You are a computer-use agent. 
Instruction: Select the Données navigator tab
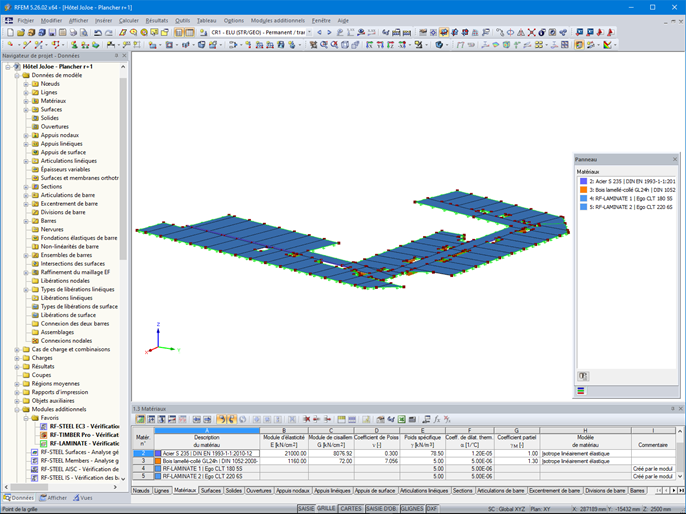click(x=18, y=498)
